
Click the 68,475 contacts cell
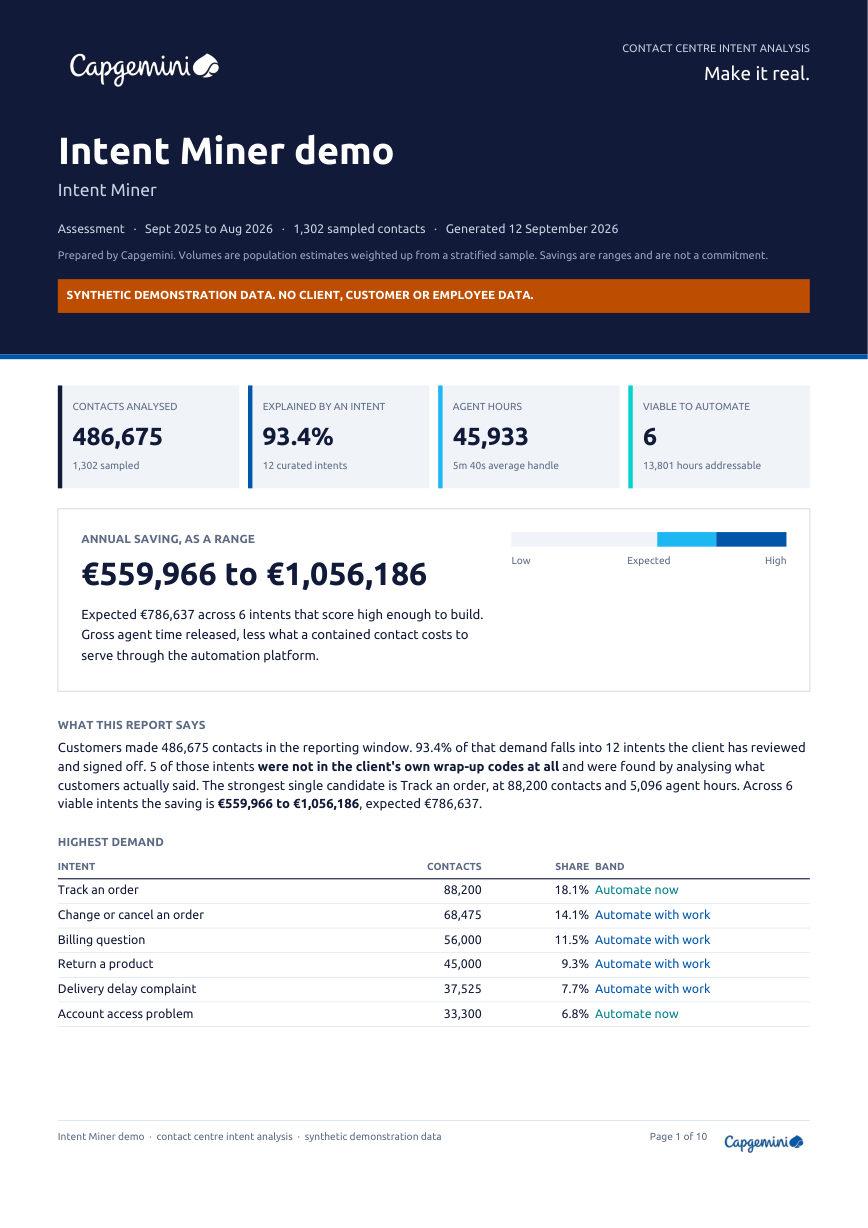[462, 915]
